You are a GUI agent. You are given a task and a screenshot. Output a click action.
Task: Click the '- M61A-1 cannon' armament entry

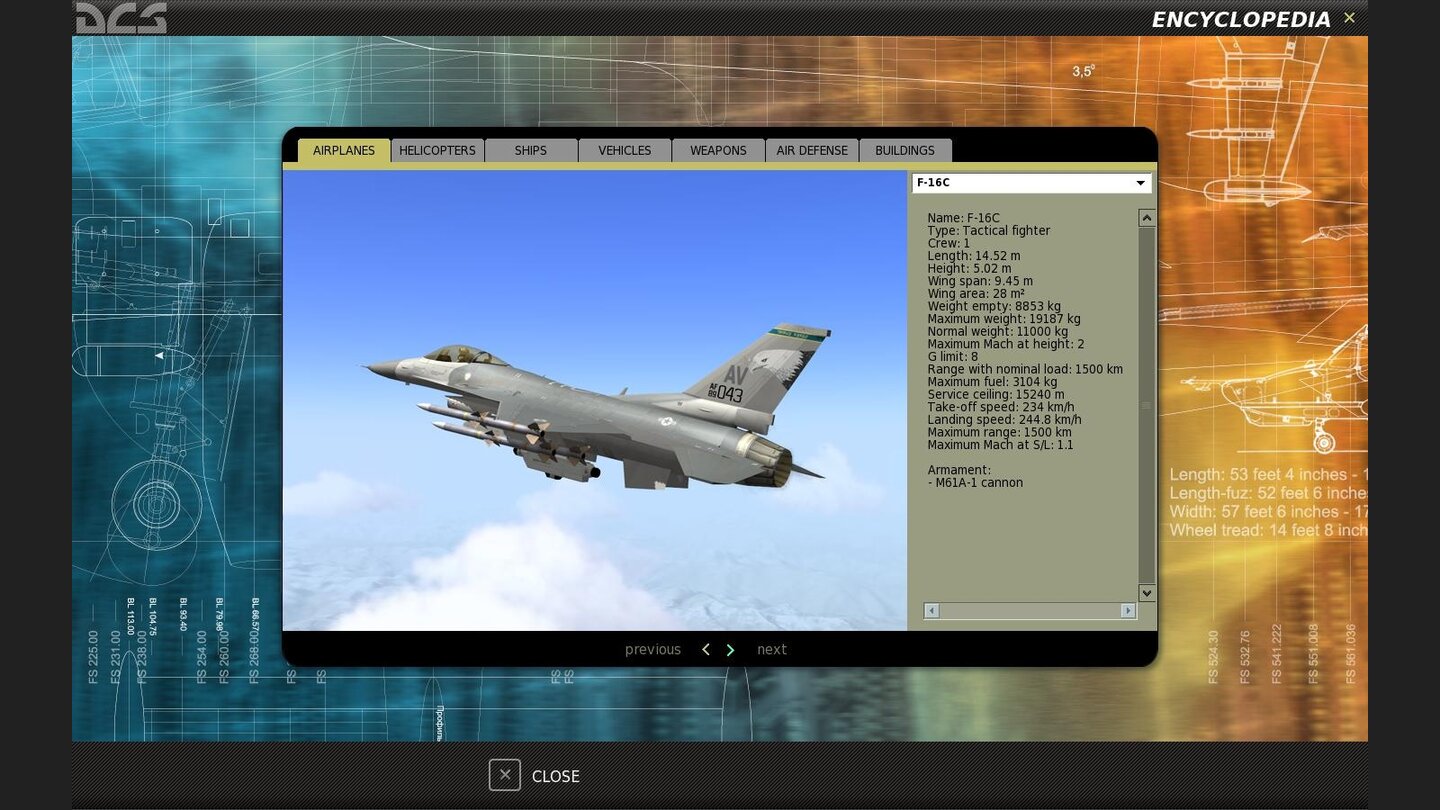tap(975, 483)
